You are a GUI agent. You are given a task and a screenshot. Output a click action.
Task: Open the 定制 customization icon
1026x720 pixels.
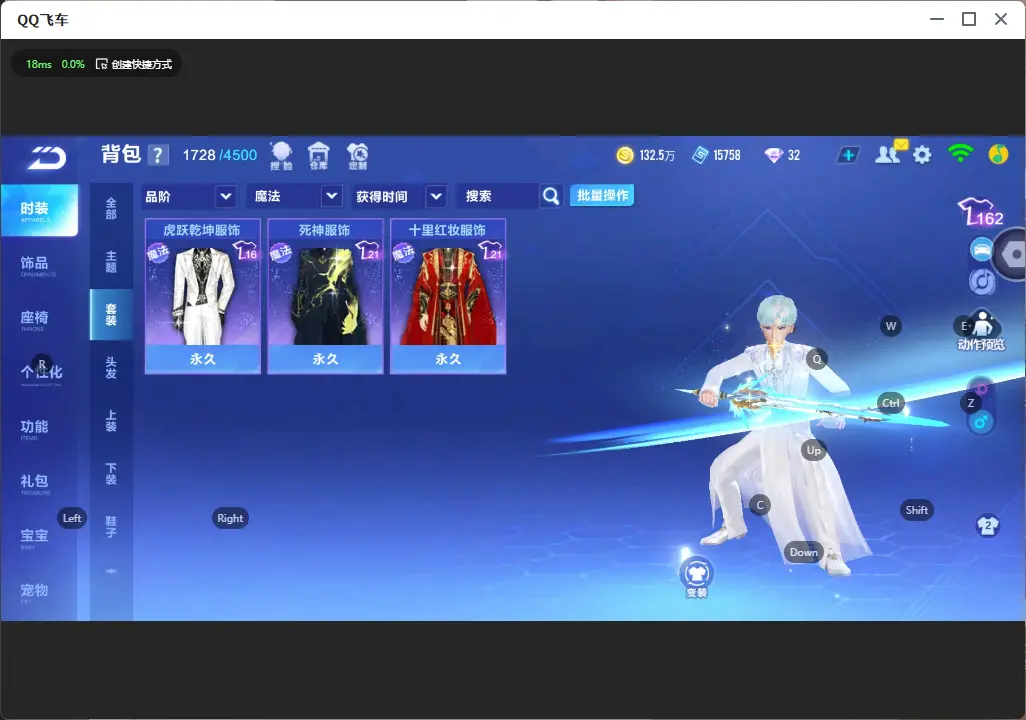pos(357,156)
